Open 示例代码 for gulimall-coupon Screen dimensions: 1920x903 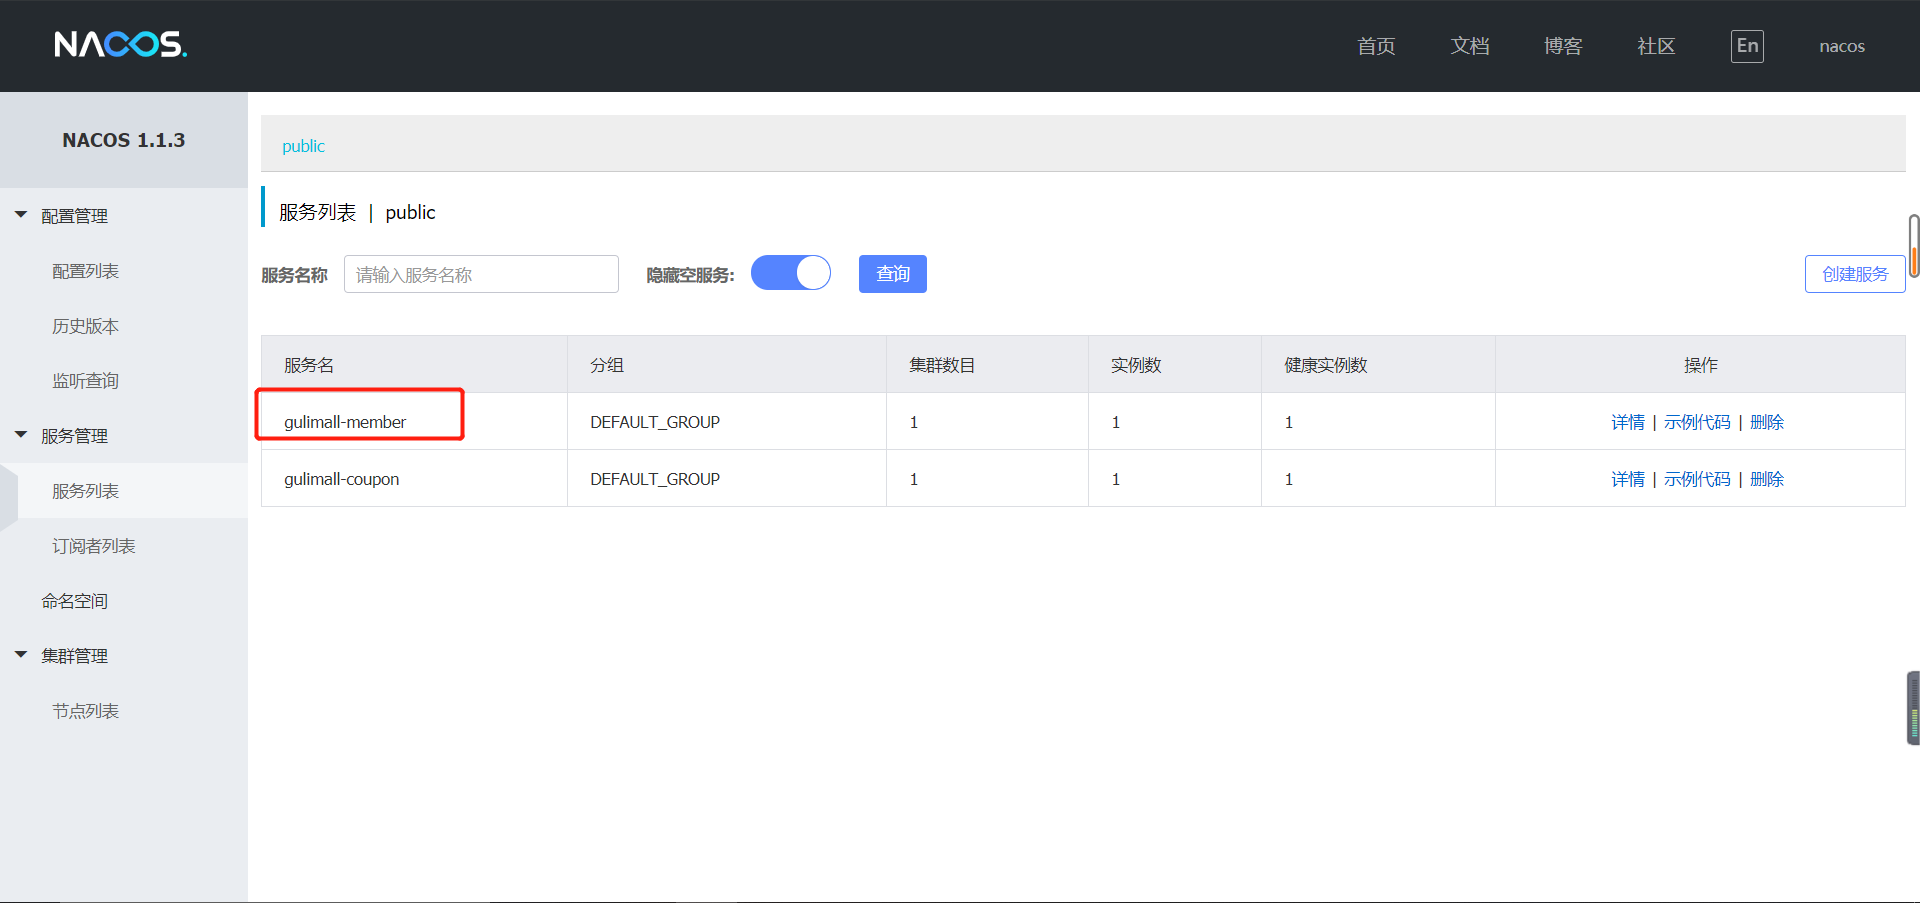click(x=1697, y=479)
